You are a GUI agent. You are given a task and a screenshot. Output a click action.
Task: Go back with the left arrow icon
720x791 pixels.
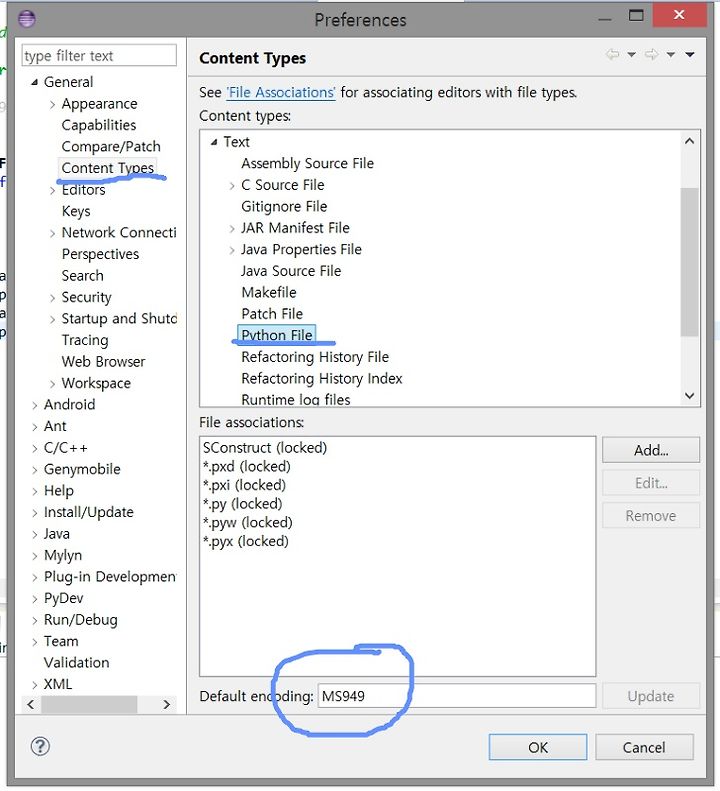coord(613,54)
